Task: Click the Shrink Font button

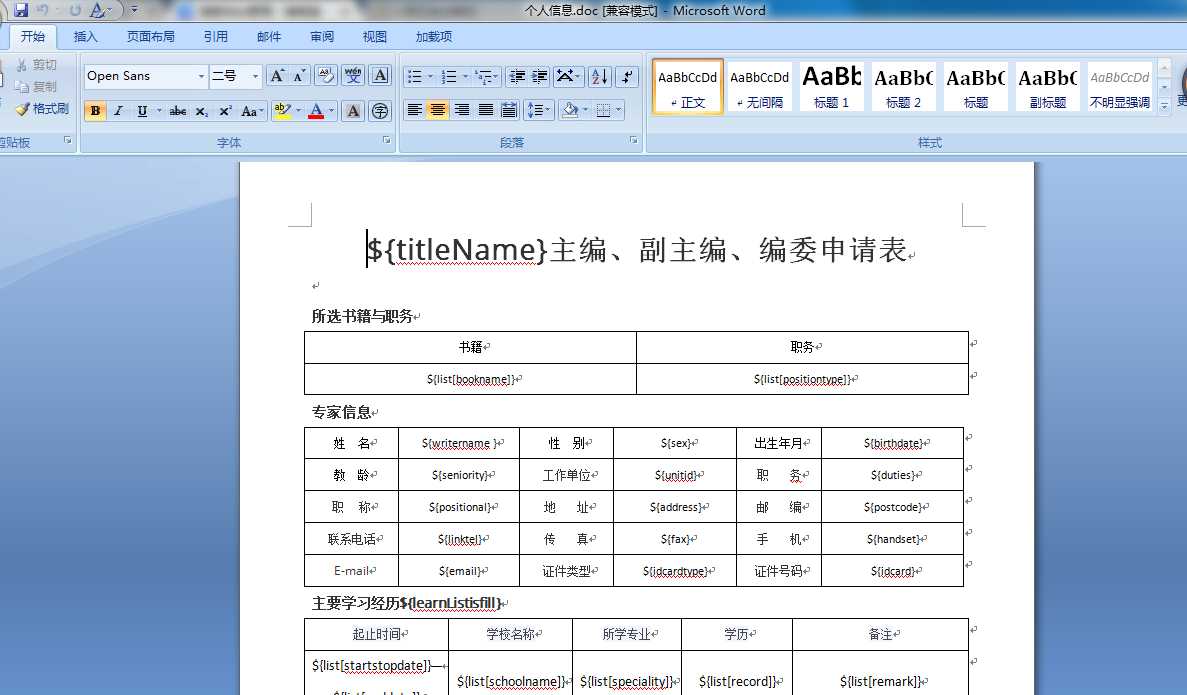Action: [x=299, y=76]
